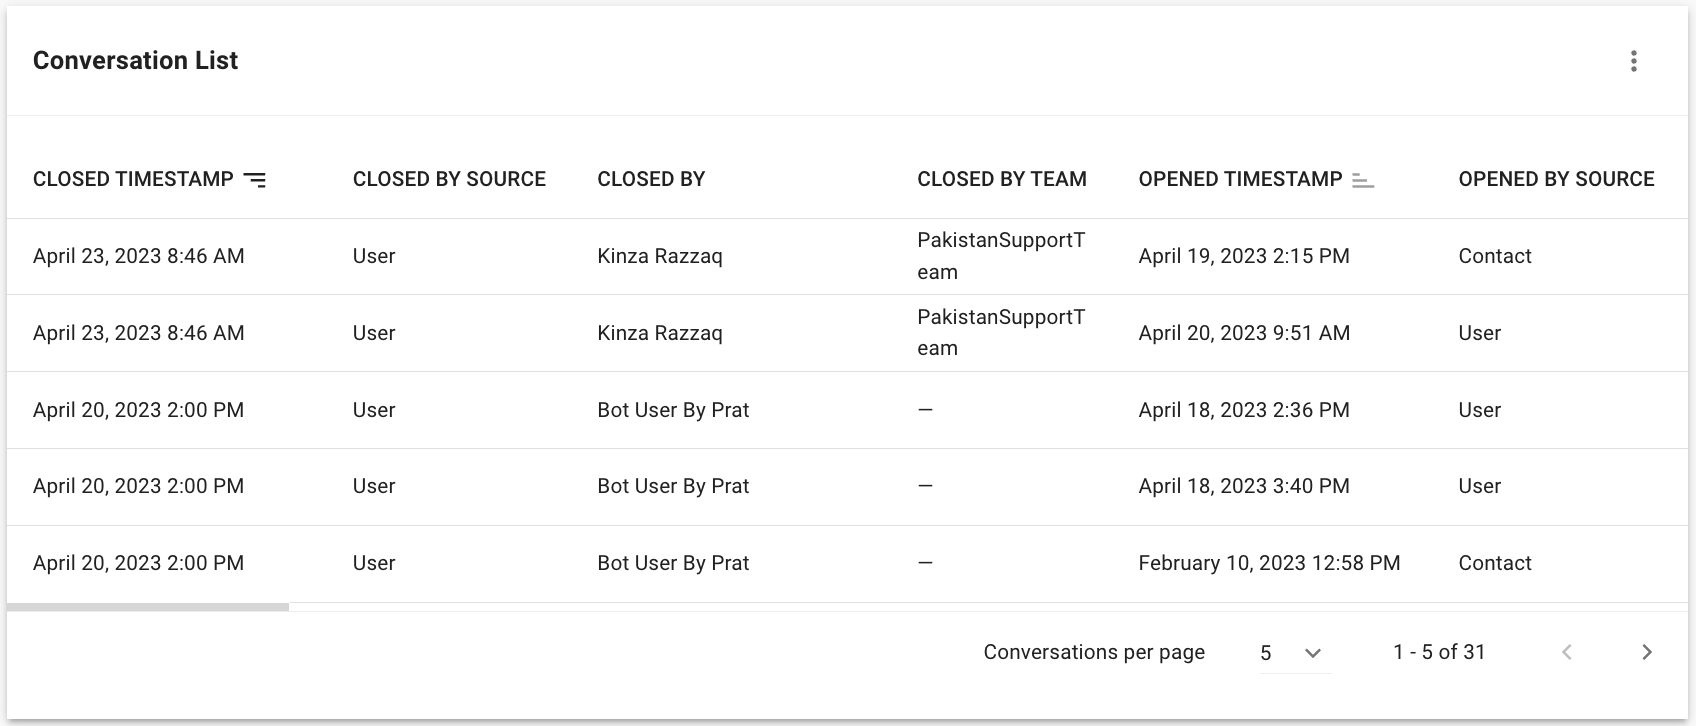Select row opened April 20, 2023 9:51 AM

coord(1243,333)
